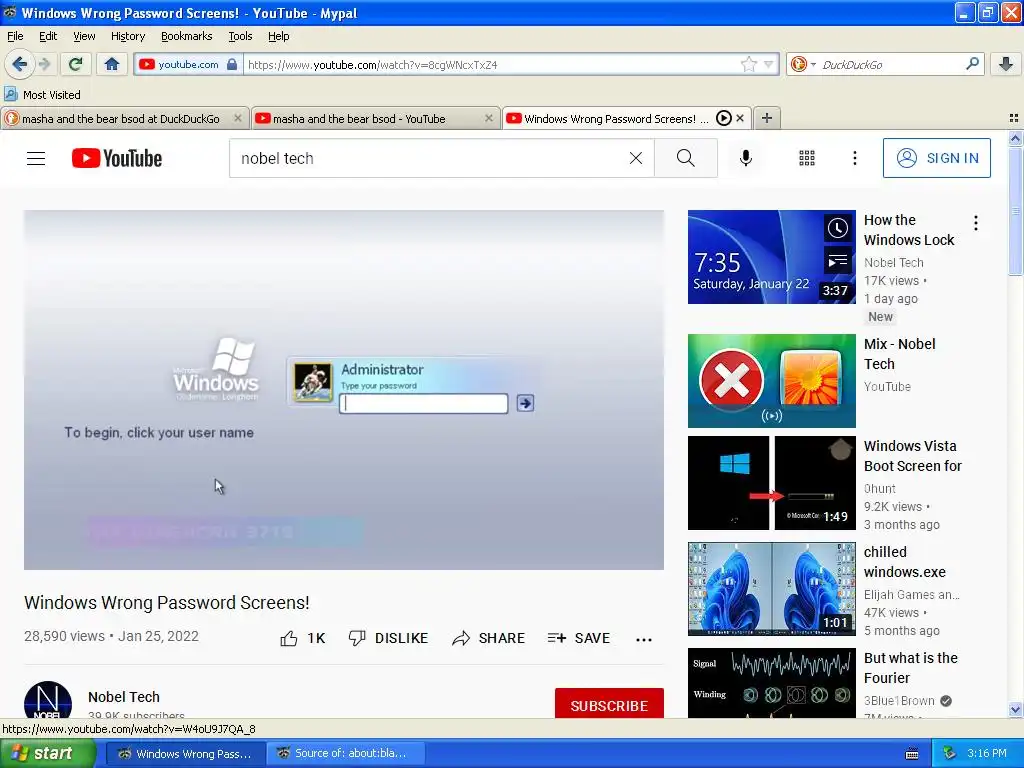
Task: Bookmark this page with the star icon
Action: coord(748,64)
